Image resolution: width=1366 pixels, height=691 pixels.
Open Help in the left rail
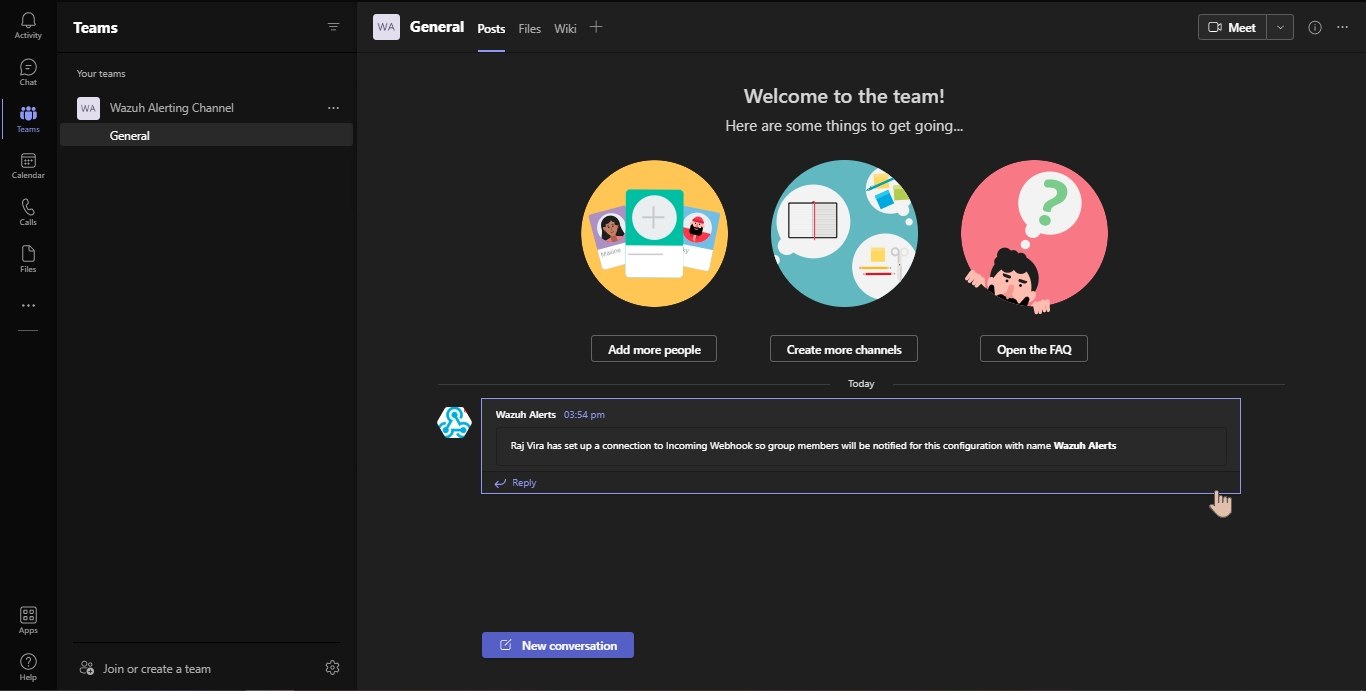[x=28, y=667]
